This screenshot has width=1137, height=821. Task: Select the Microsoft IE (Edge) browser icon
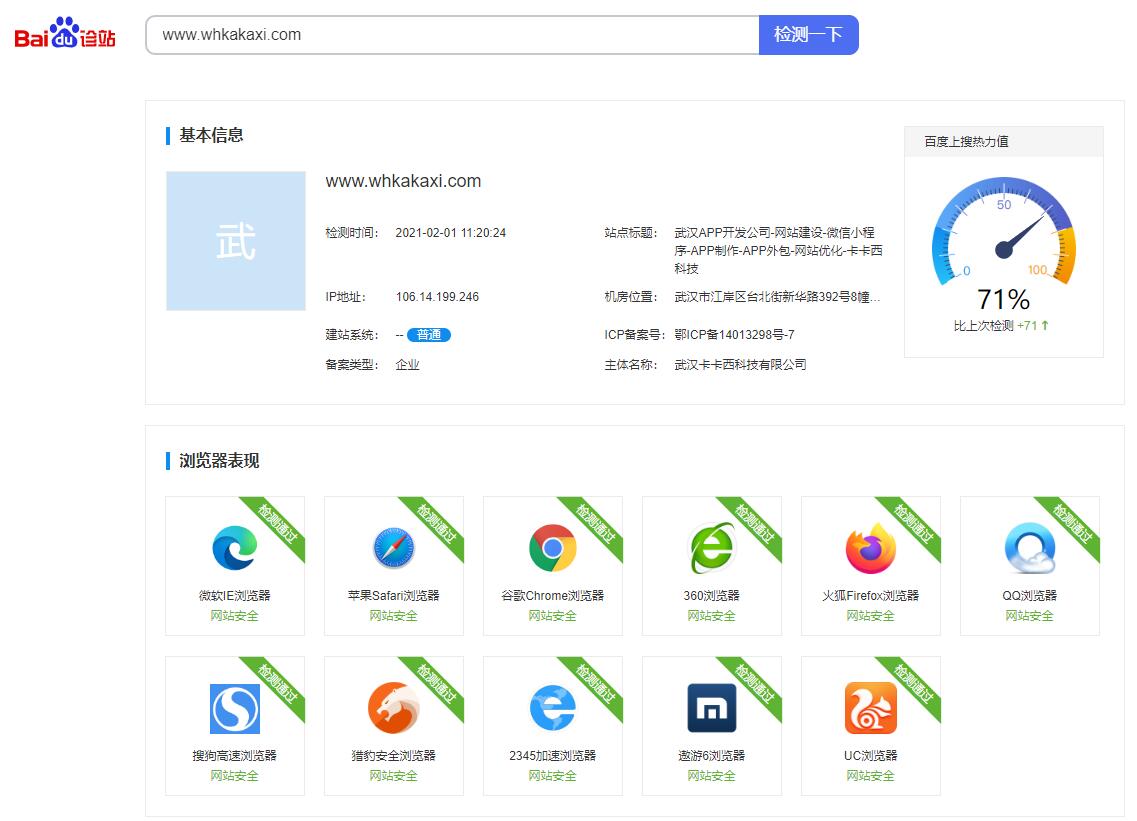(x=234, y=548)
